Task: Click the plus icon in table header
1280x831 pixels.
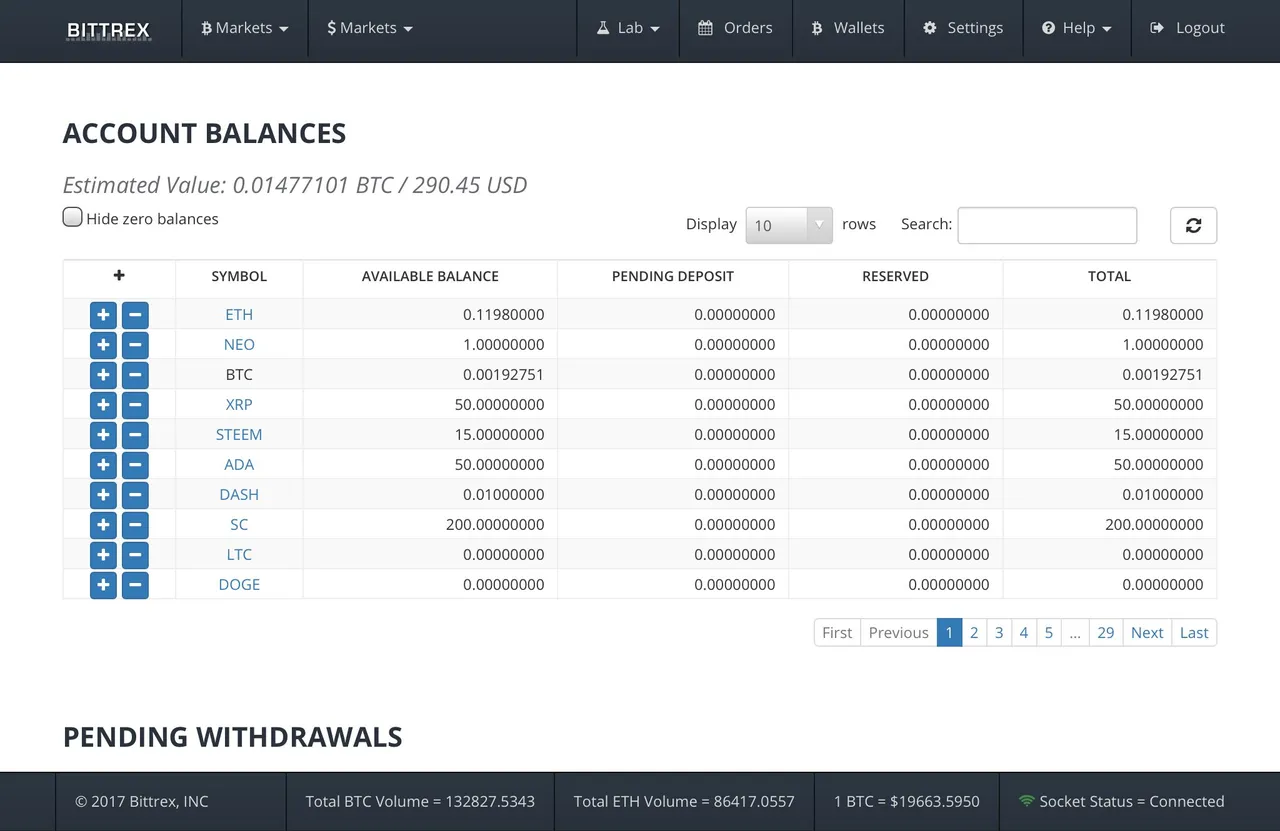Action: click(x=119, y=275)
